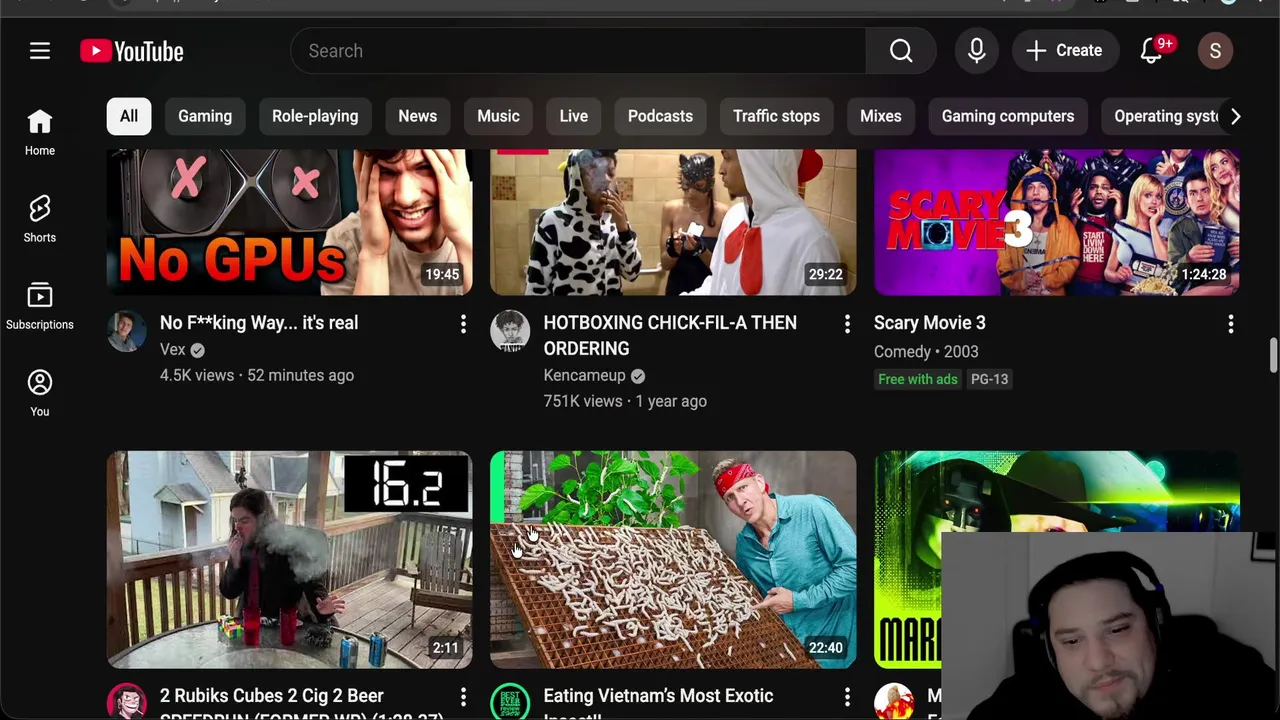Click the Rubiks Cubes channel avatar
This screenshot has height=720, width=1280.
pos(127,702)
